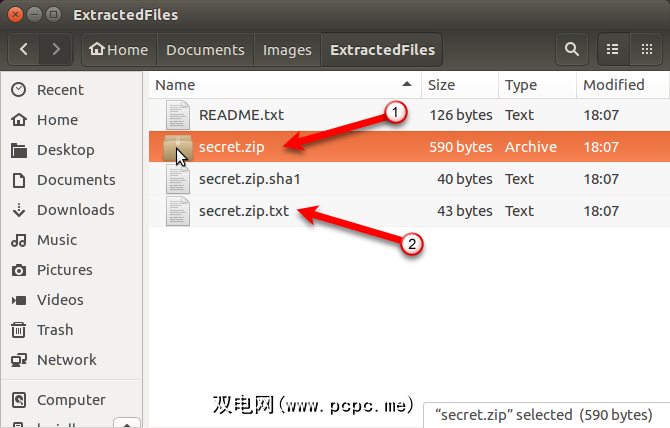670x428 pixels.
Task: Jump to Images folder in path bar
Action: [x=286, y=49]
